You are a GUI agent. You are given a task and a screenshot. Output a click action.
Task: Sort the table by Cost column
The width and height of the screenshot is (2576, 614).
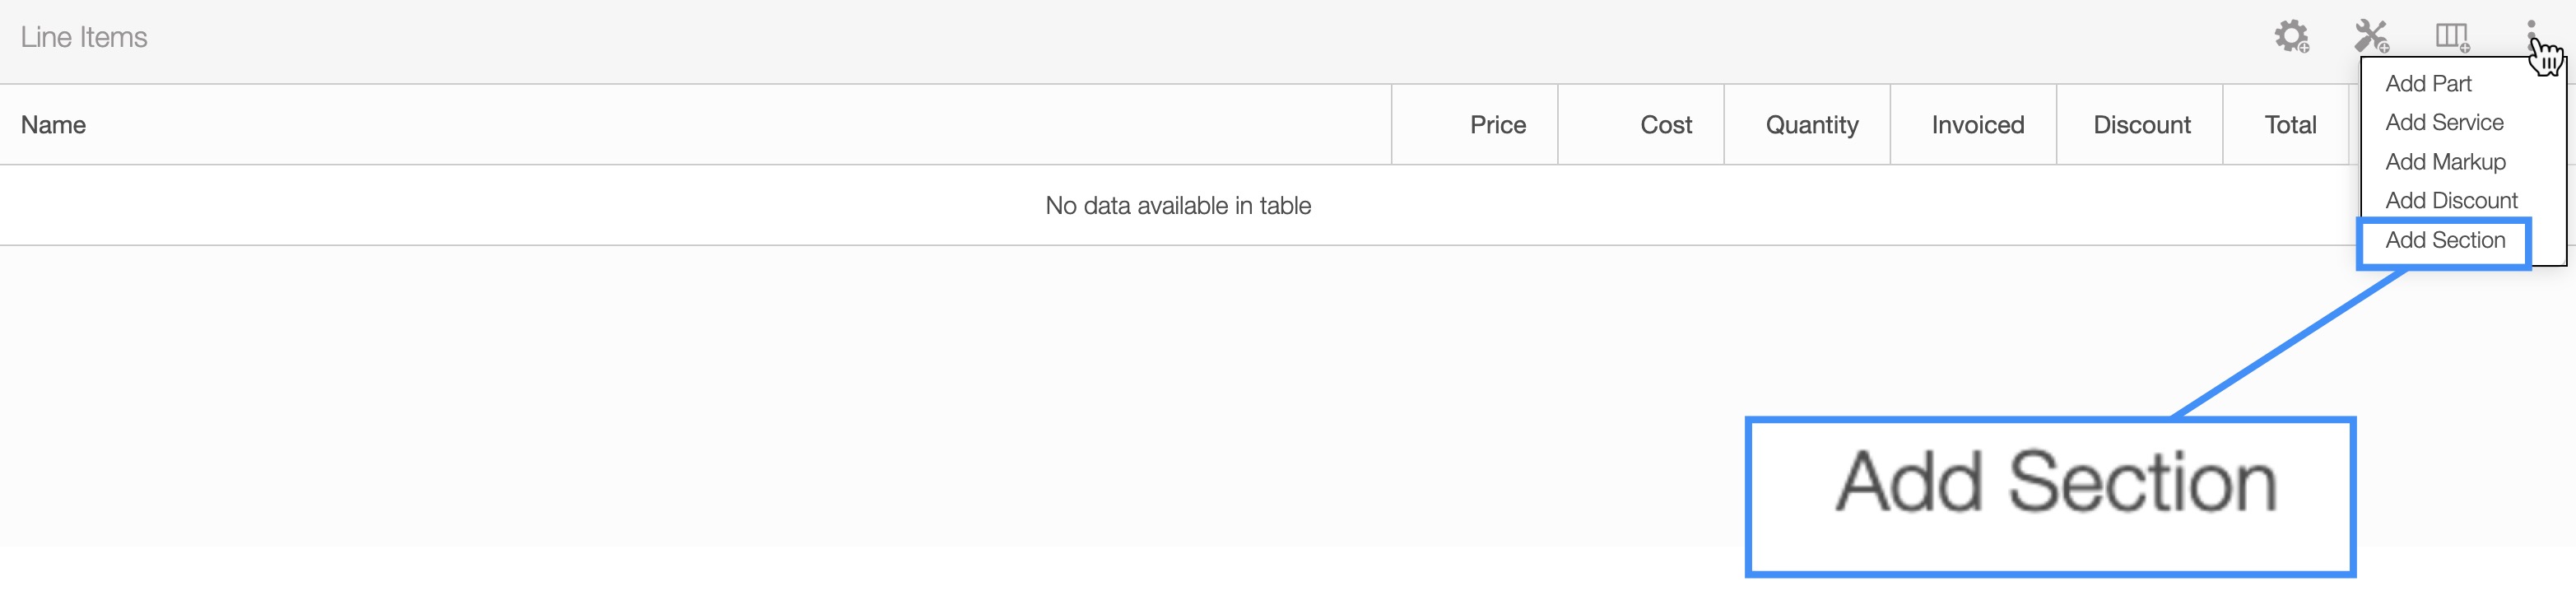[x=1665, y=125]
